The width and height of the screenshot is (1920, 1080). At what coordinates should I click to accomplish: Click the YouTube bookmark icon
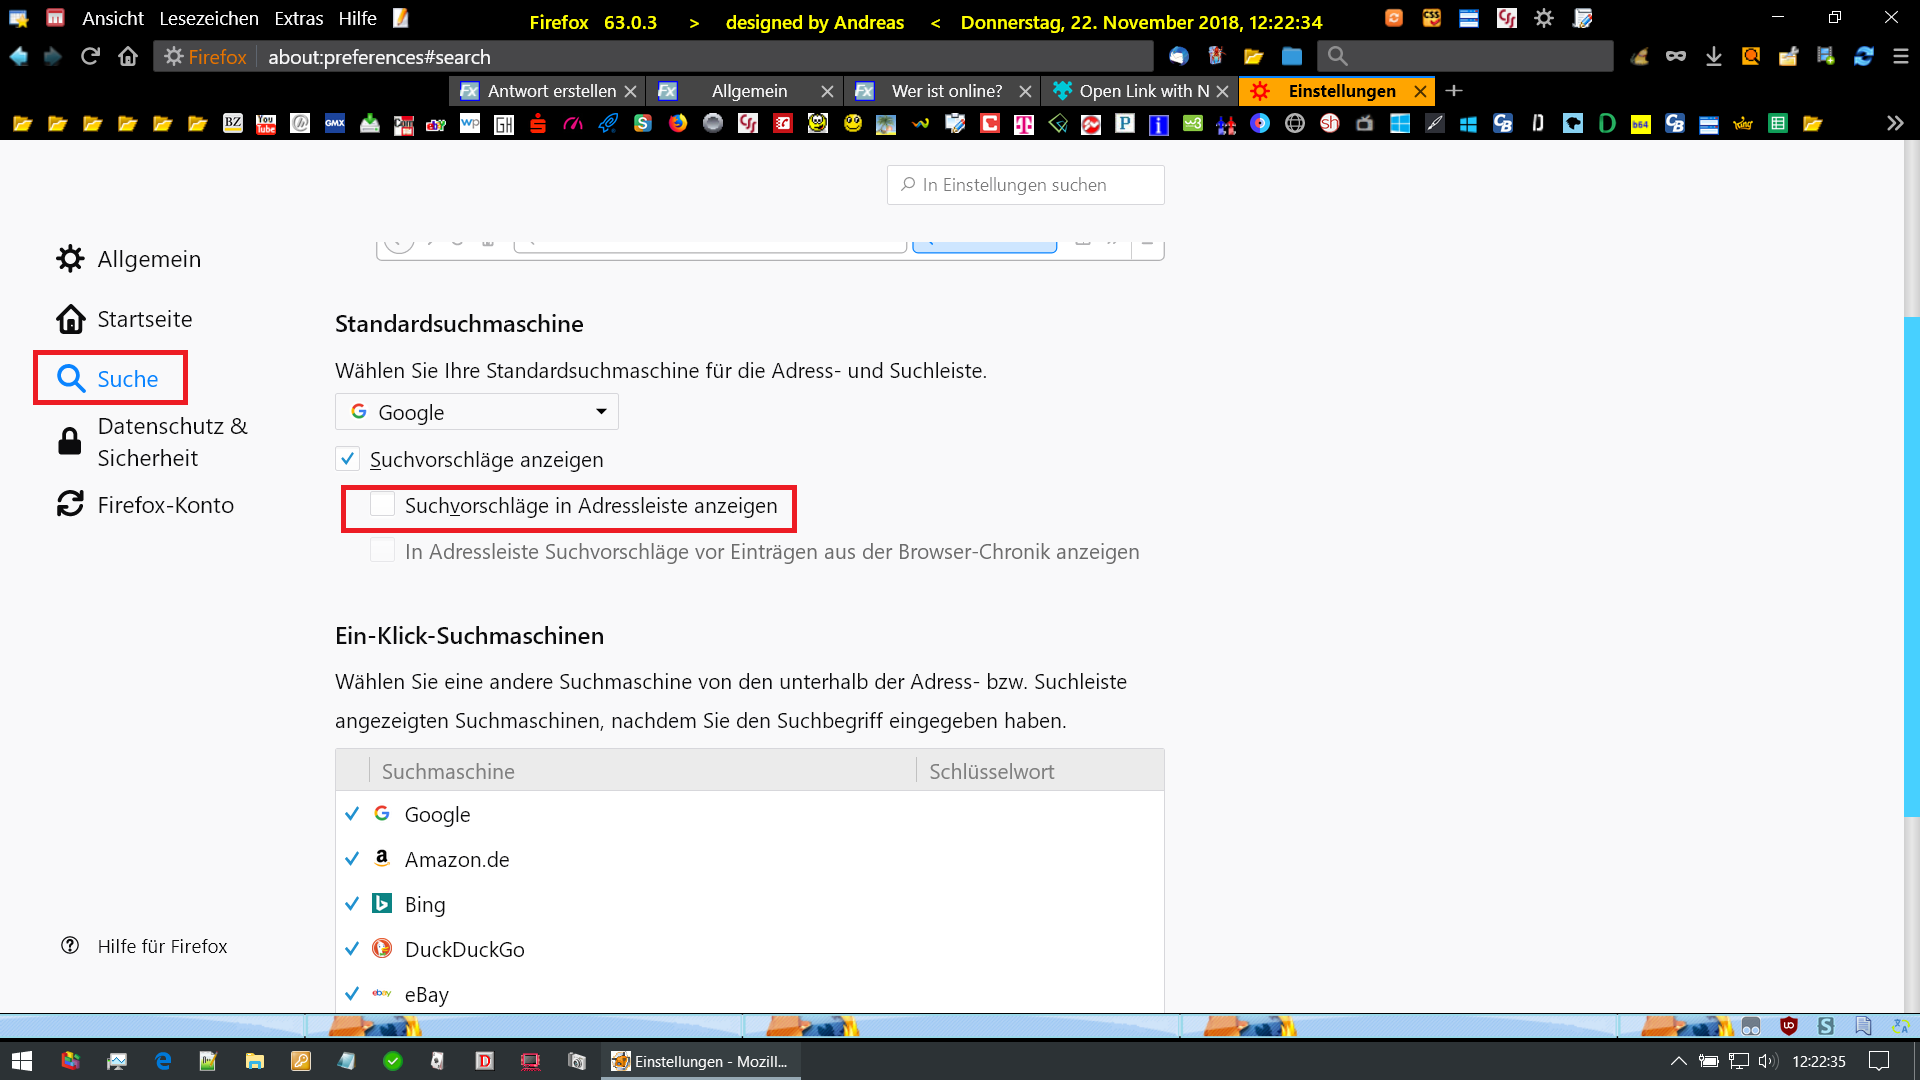(x=266, y=124)
